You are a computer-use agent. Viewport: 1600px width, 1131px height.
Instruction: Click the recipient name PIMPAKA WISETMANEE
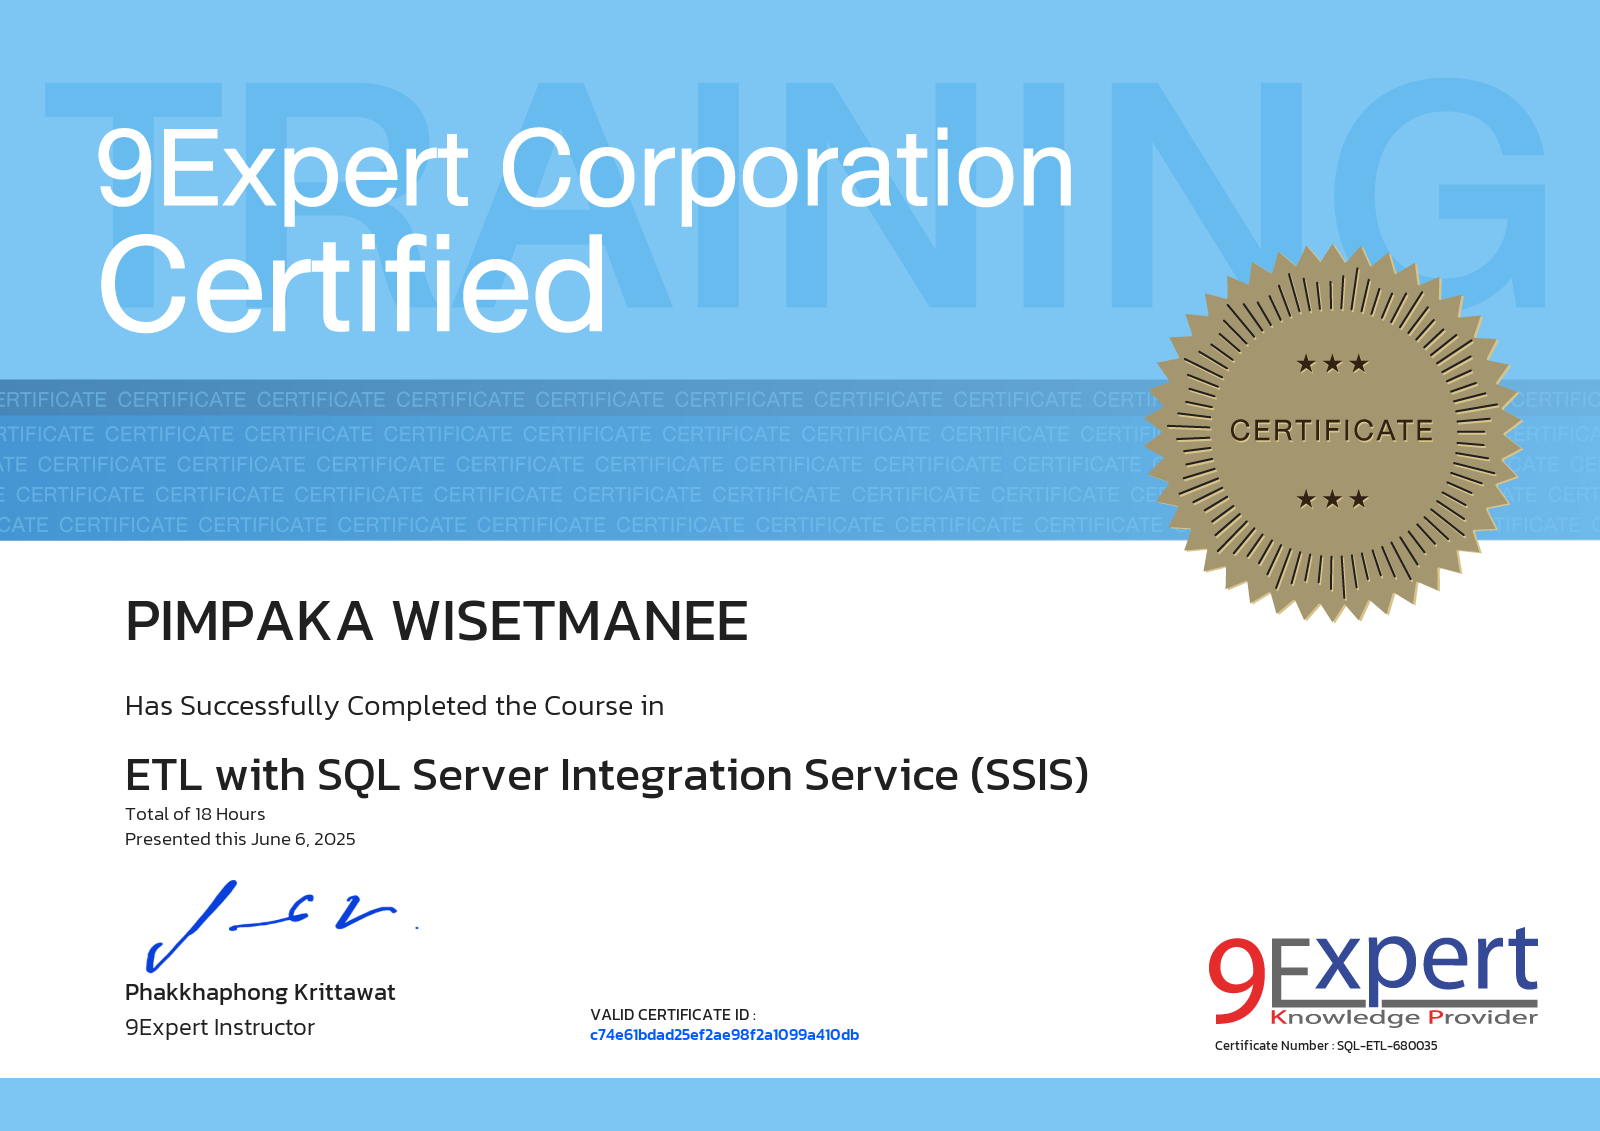tap(436, 621)
